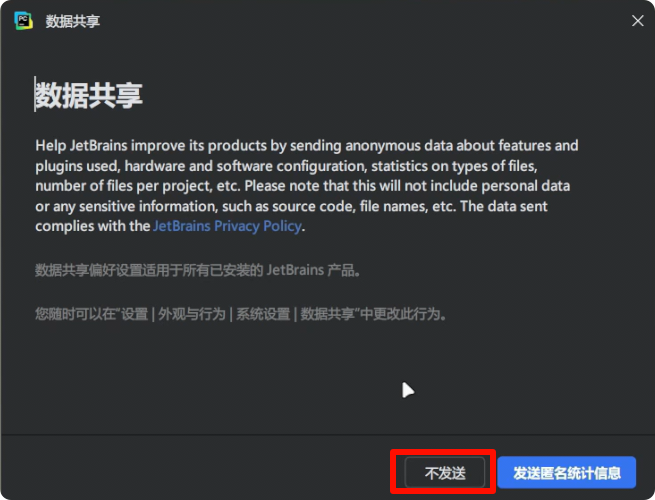Open the JetBrains Privacy Policy link
The width and height of the screenshot is (655, 500).
(227, 226)
